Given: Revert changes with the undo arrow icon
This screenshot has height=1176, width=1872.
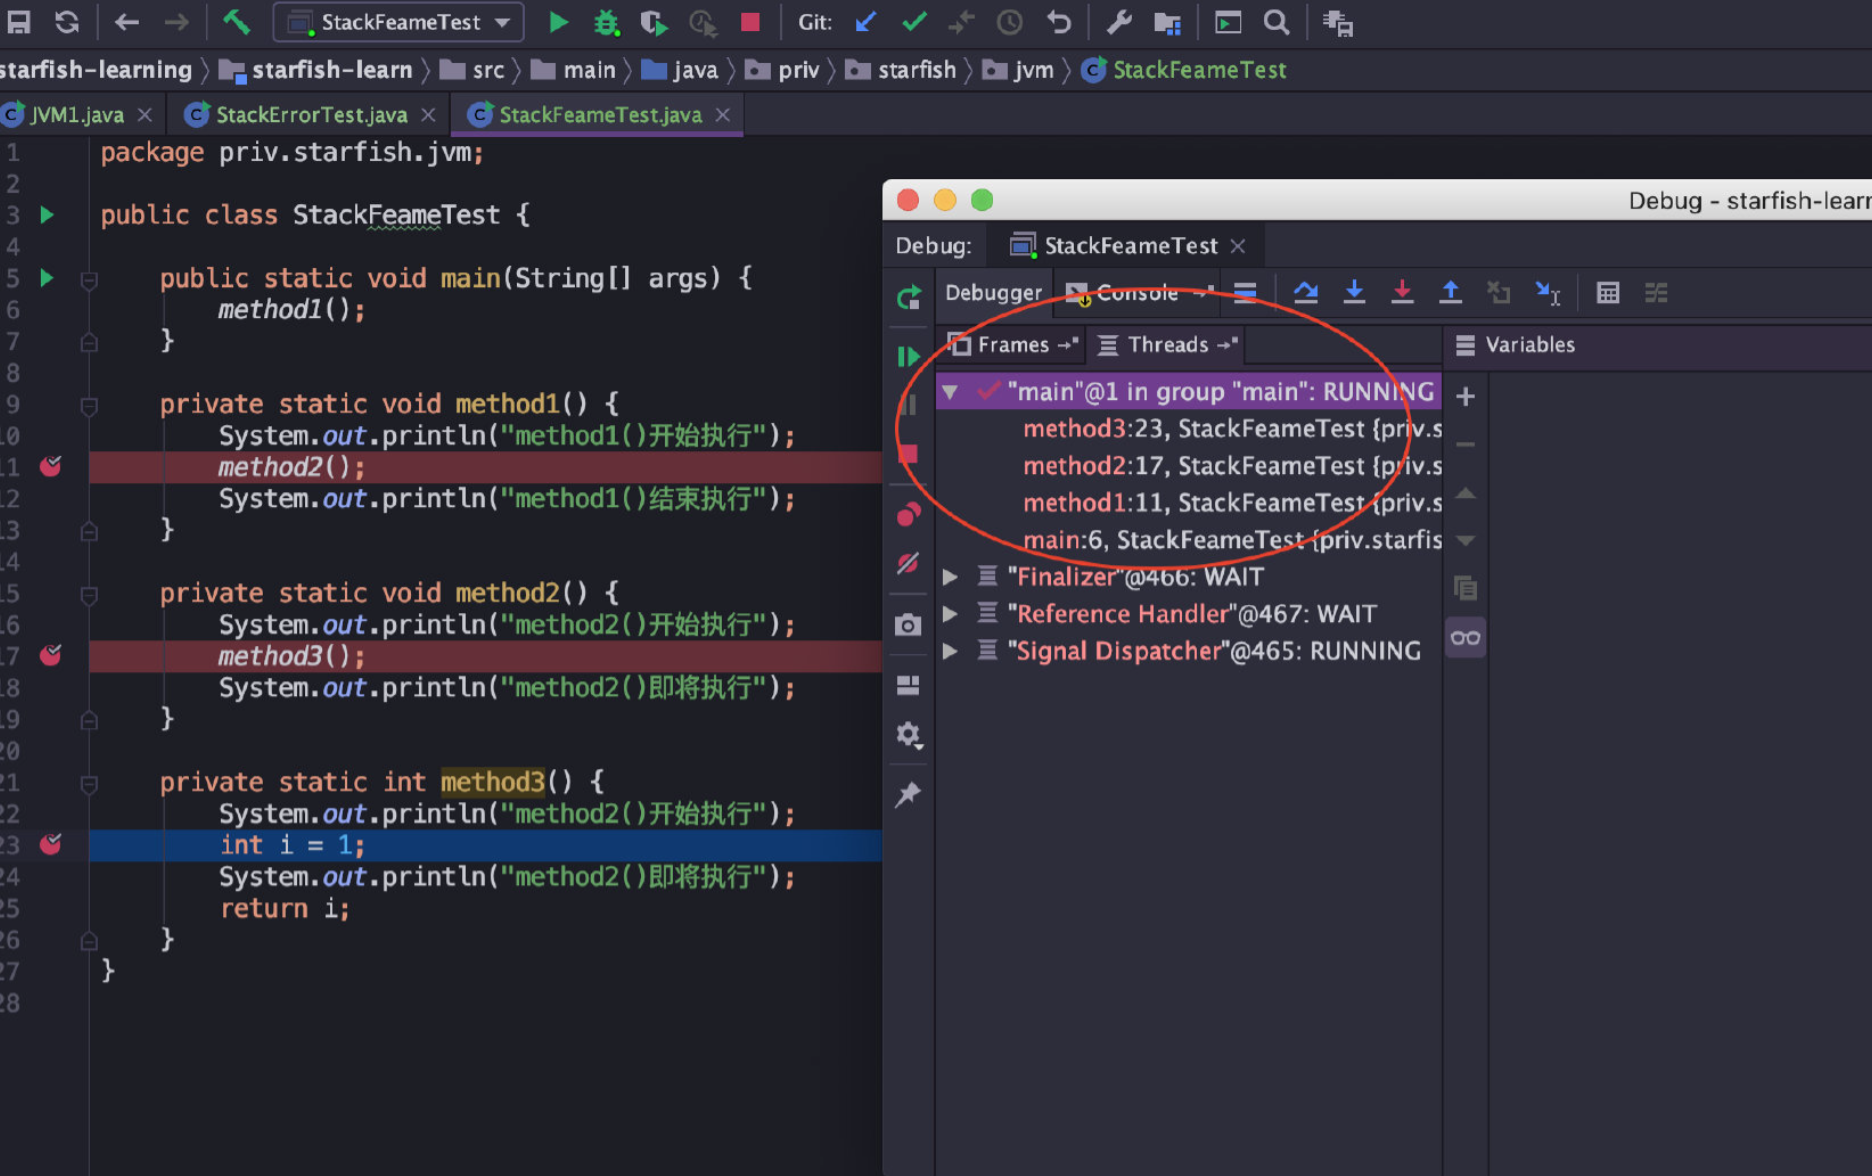Looking at the screenshot, I should [x=1059, y=22].
